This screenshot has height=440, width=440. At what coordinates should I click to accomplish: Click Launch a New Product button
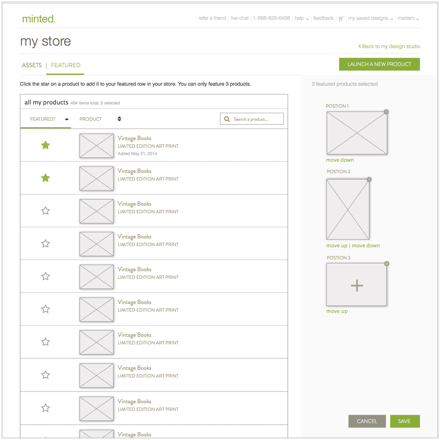(379, 64)
